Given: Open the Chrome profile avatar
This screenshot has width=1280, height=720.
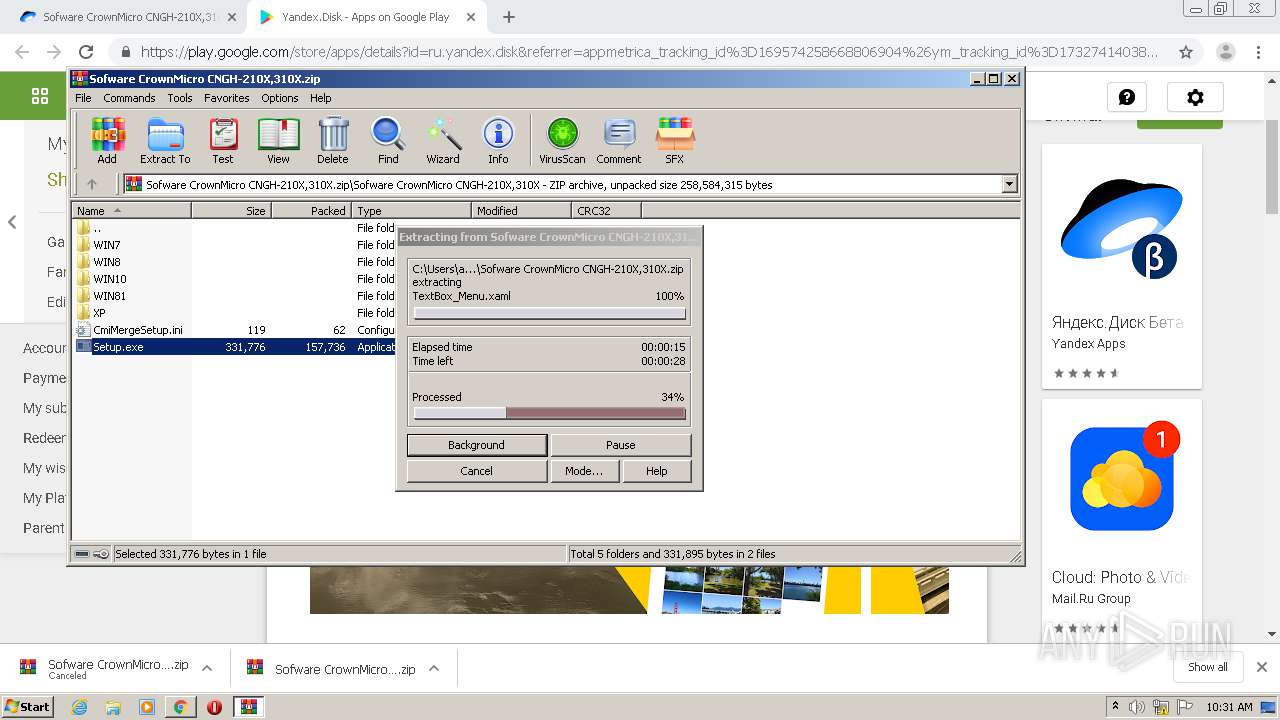Looking at the screenshot, I should tap(1225, 52).
